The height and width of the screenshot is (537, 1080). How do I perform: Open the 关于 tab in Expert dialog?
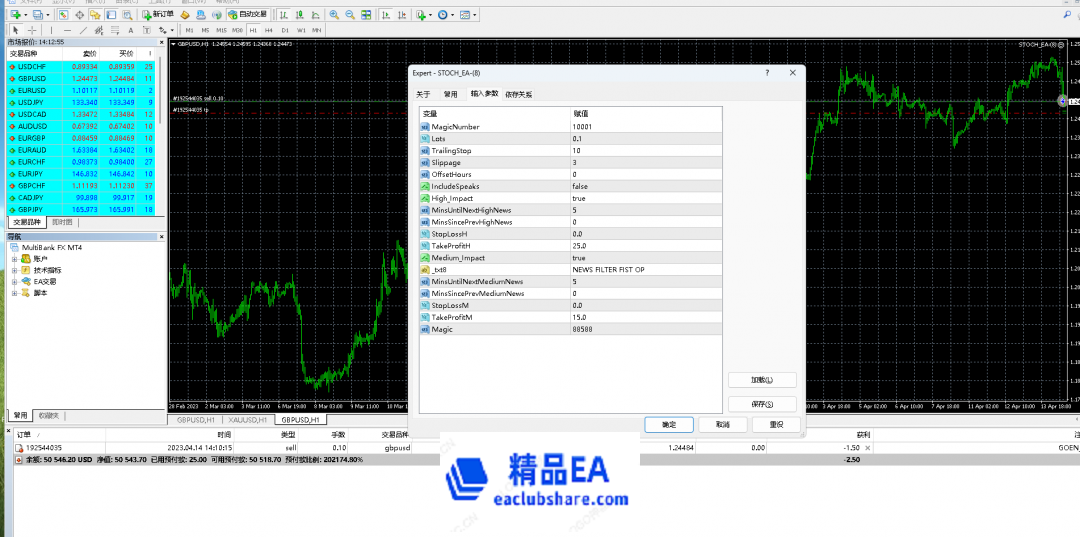(423, 94)
